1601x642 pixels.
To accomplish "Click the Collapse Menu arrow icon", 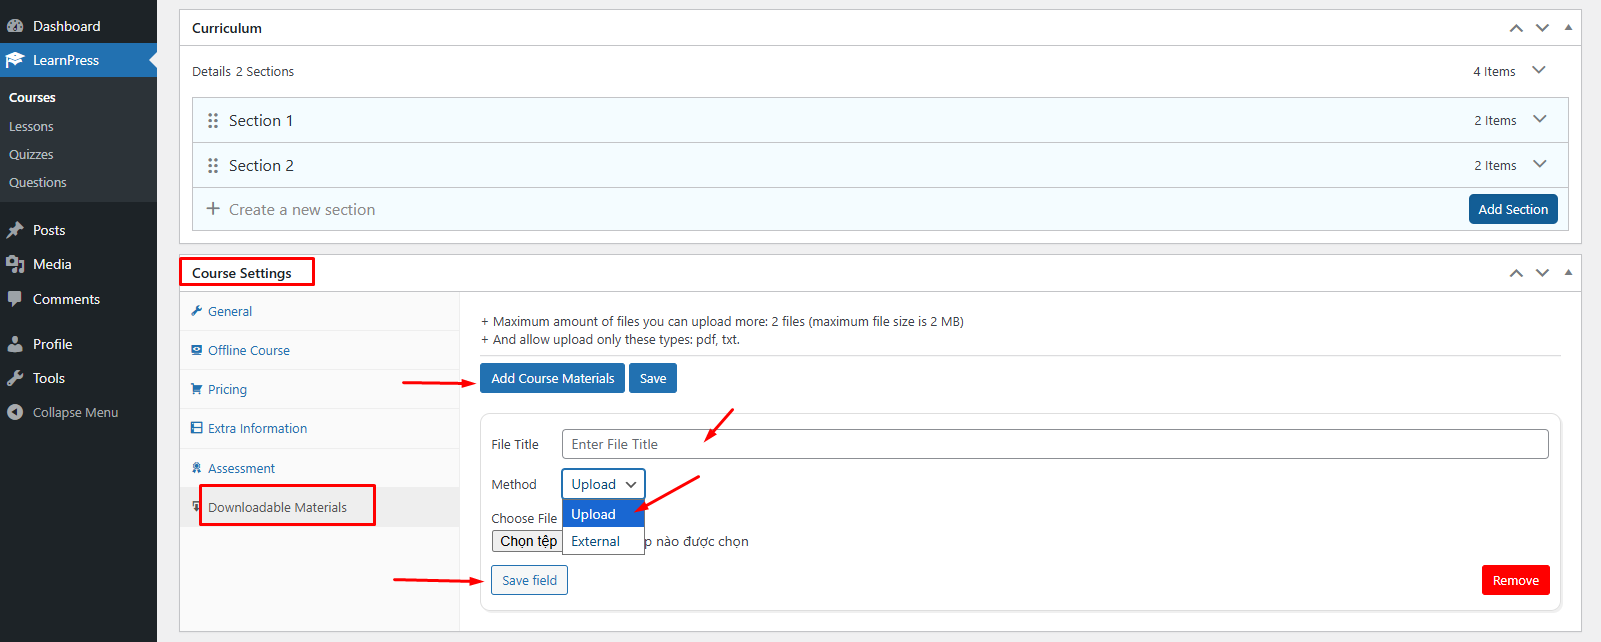I will (x=15, y=412).
